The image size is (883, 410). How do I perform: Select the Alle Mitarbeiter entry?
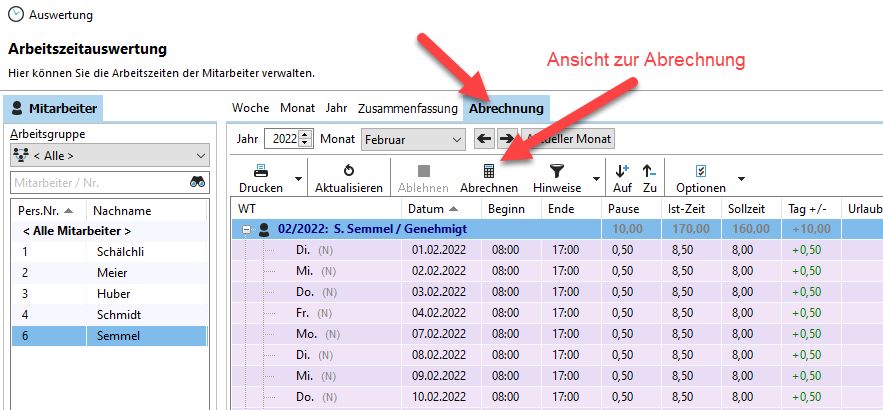(x=76, y=231)
